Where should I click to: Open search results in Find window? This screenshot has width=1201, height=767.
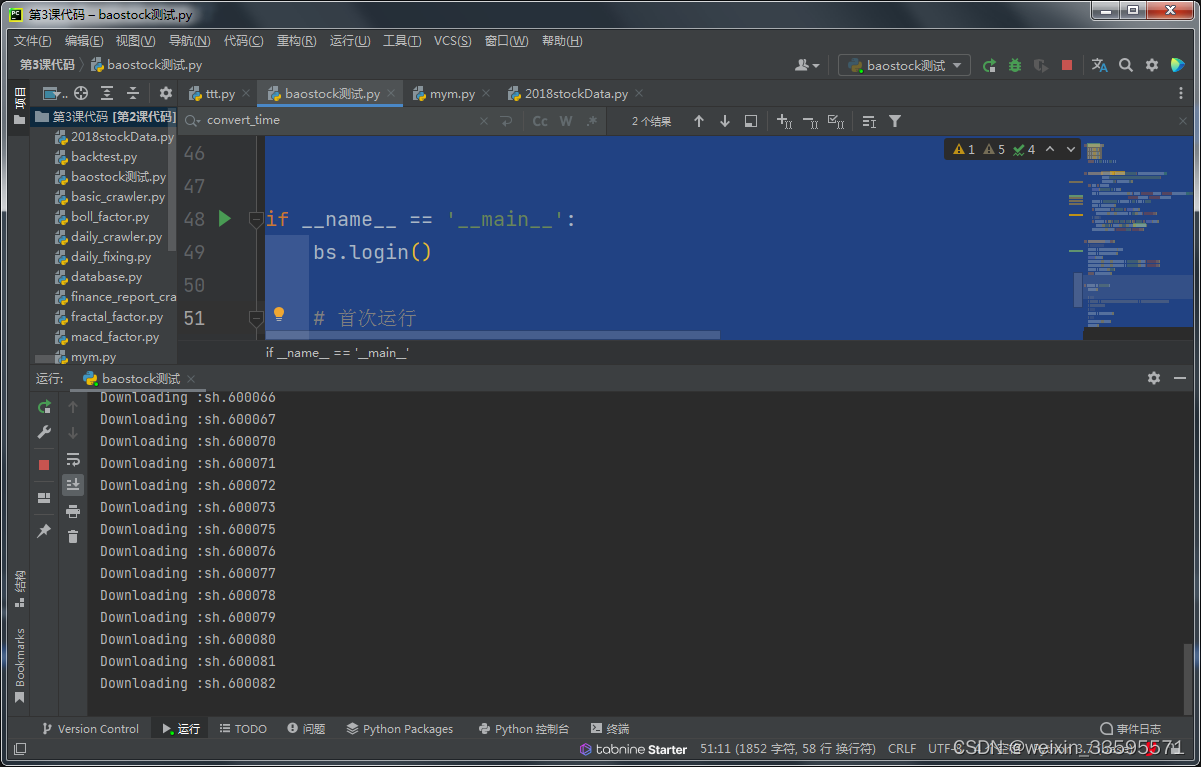click(751, 121)
